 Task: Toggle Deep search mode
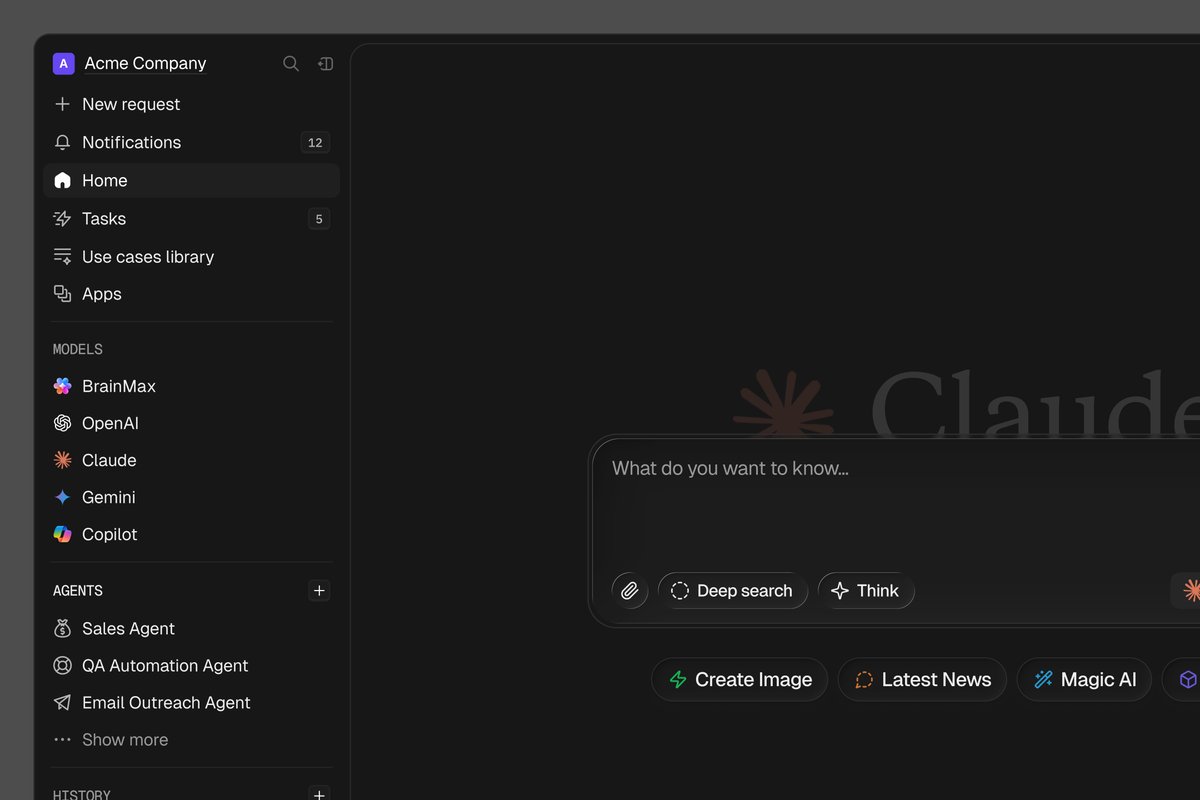click(x=733, y=591)
